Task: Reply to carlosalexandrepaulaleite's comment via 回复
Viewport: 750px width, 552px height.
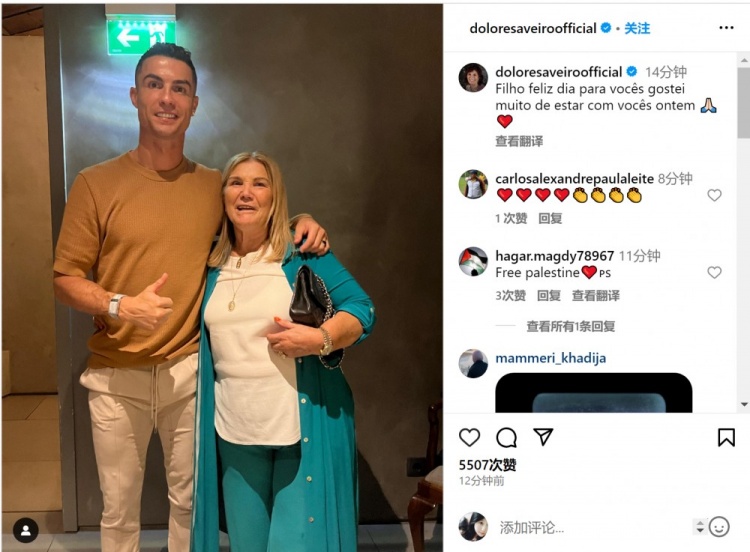Action: (x=550, y=219)
